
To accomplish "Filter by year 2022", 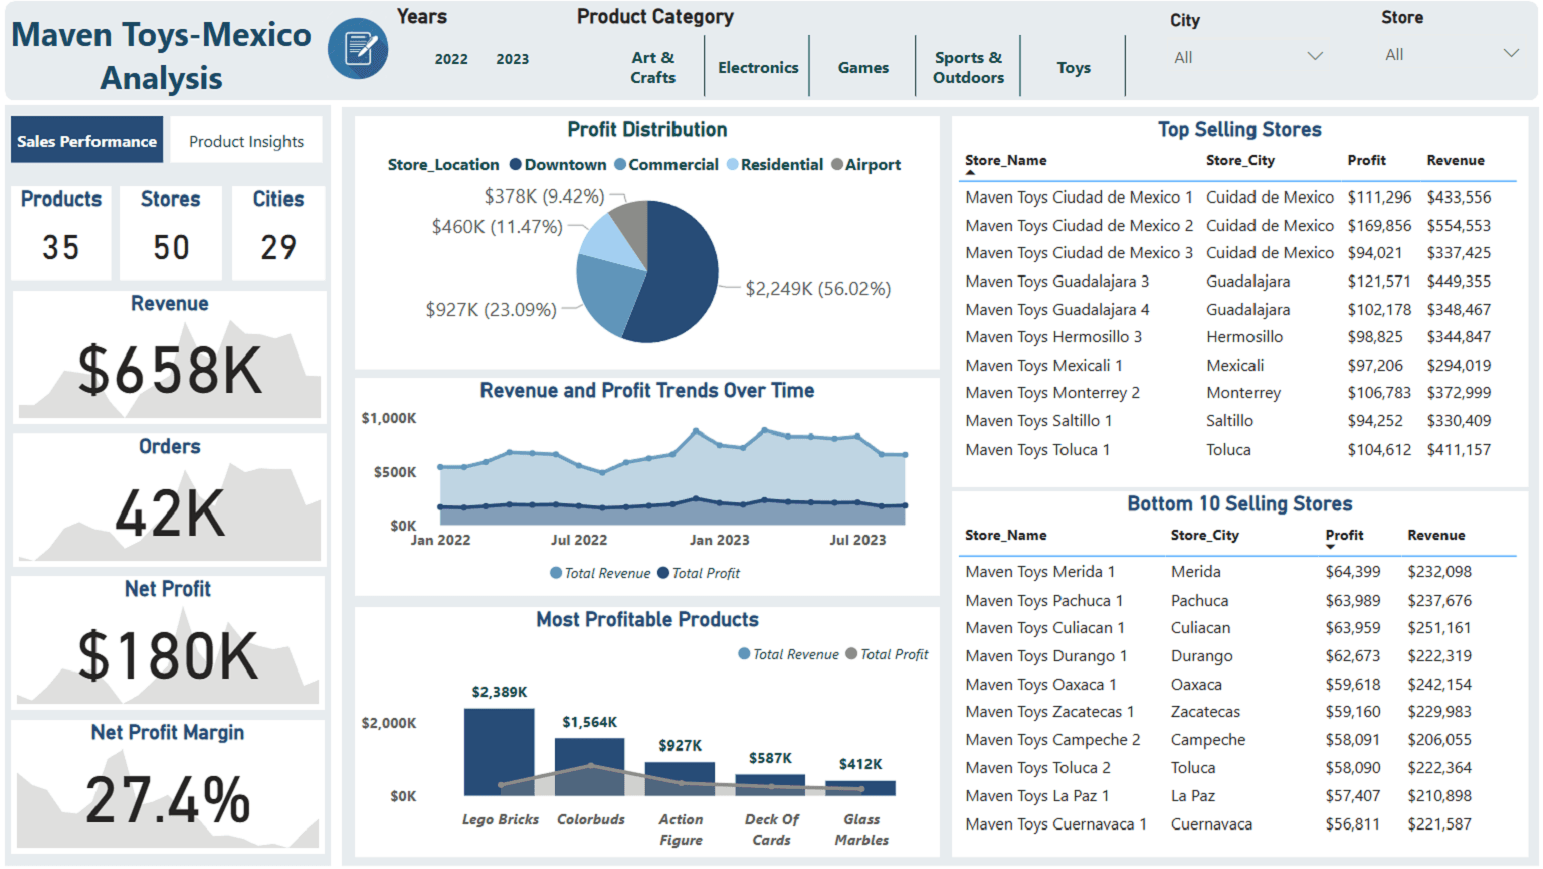I will coord(451,59).
